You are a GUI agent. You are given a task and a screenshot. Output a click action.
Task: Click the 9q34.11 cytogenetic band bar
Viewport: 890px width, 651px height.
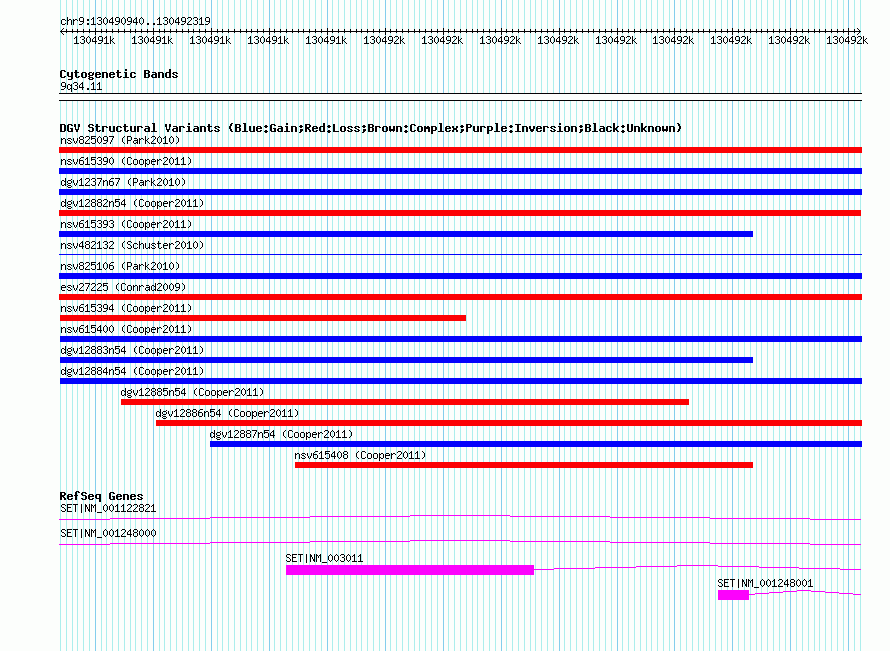click(460, 97)
